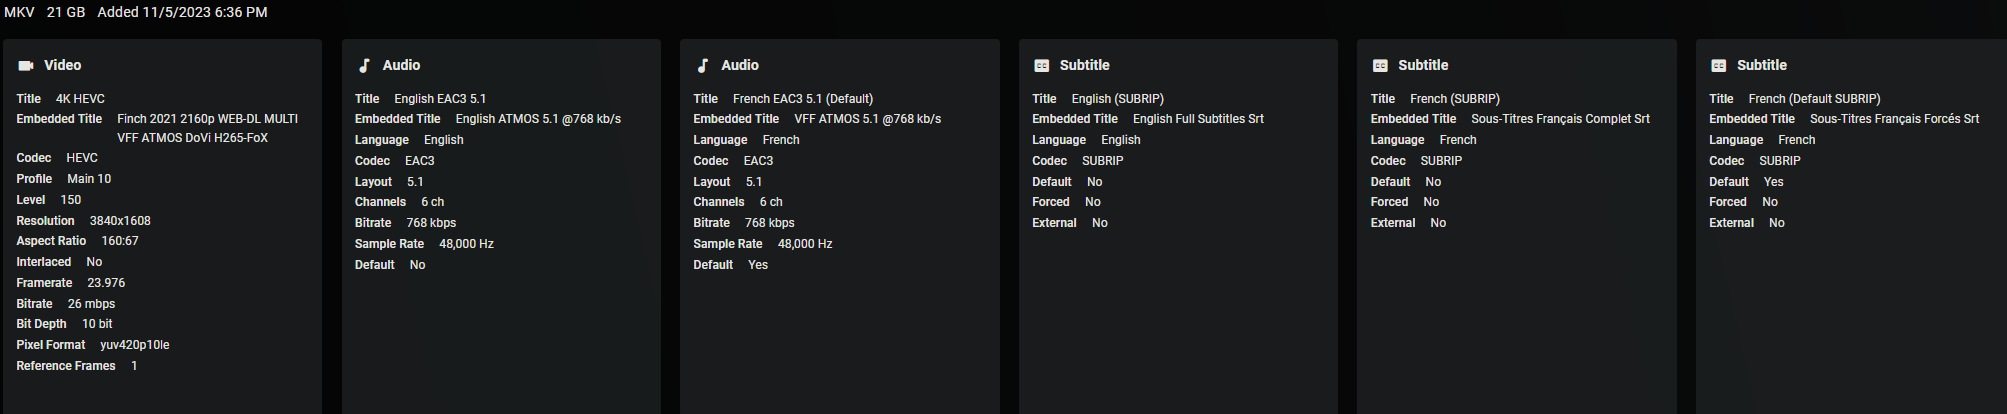Image resolution: width=2007 pixels, height=414 pixels.
Task: Click the yuv420p10le pixel format value
Action: pyautogui.click(x=135, y=345)
